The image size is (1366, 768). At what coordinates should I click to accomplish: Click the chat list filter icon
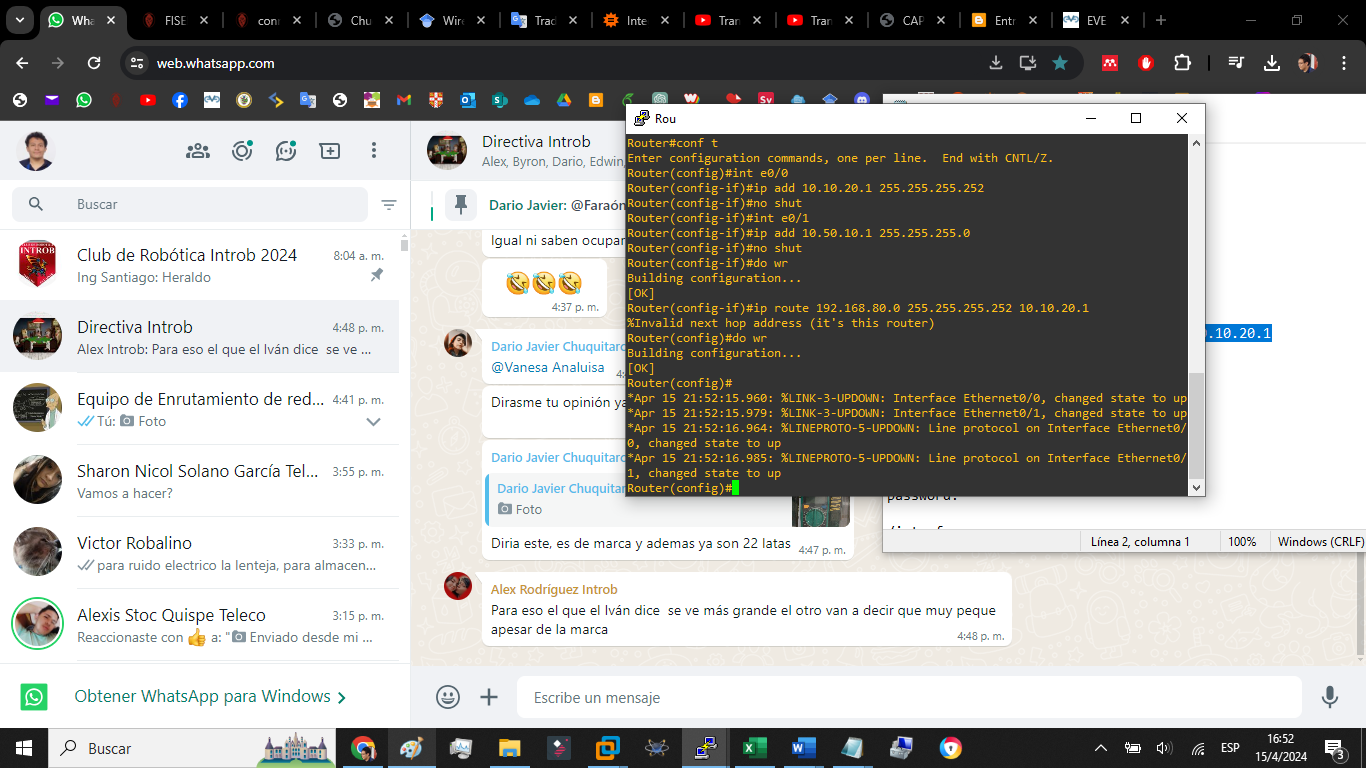(389, 205)
